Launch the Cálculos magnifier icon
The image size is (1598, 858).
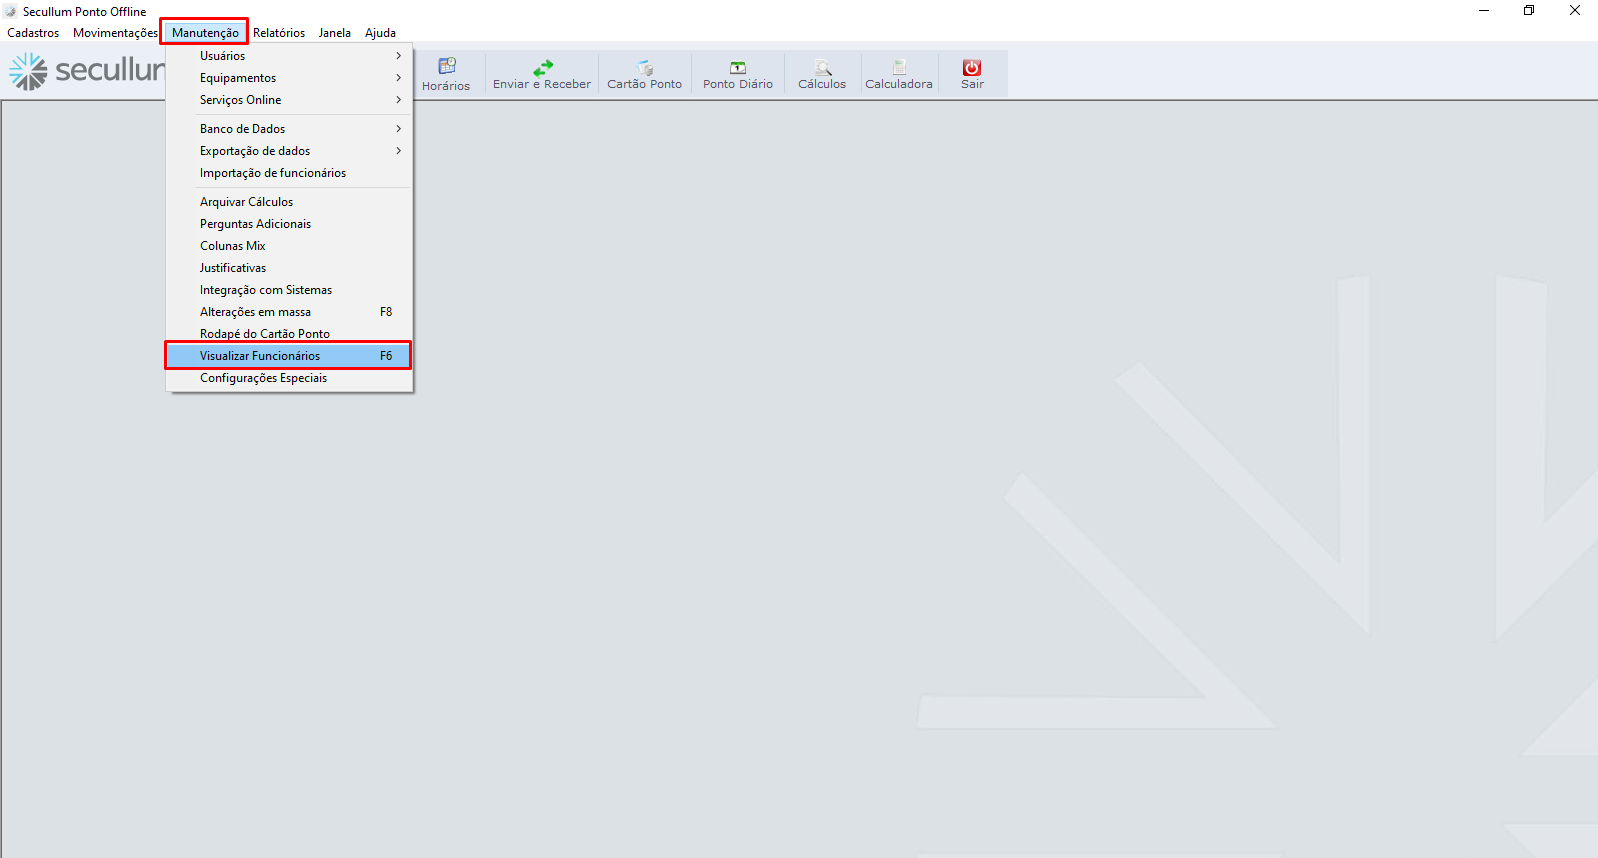(822, 68)
